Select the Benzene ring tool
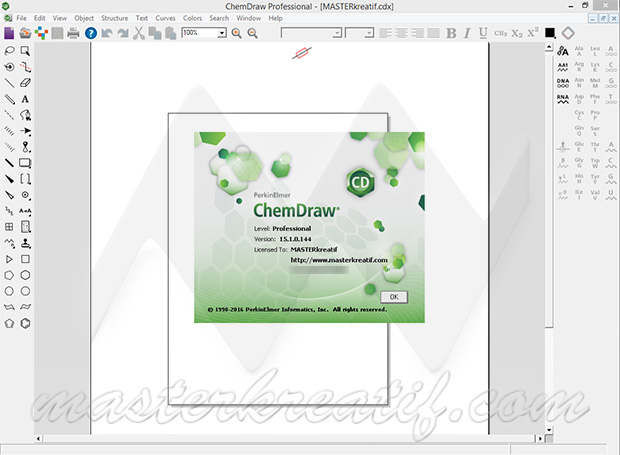The height and width of the screenshot is (455, 620). coord(25,323)
